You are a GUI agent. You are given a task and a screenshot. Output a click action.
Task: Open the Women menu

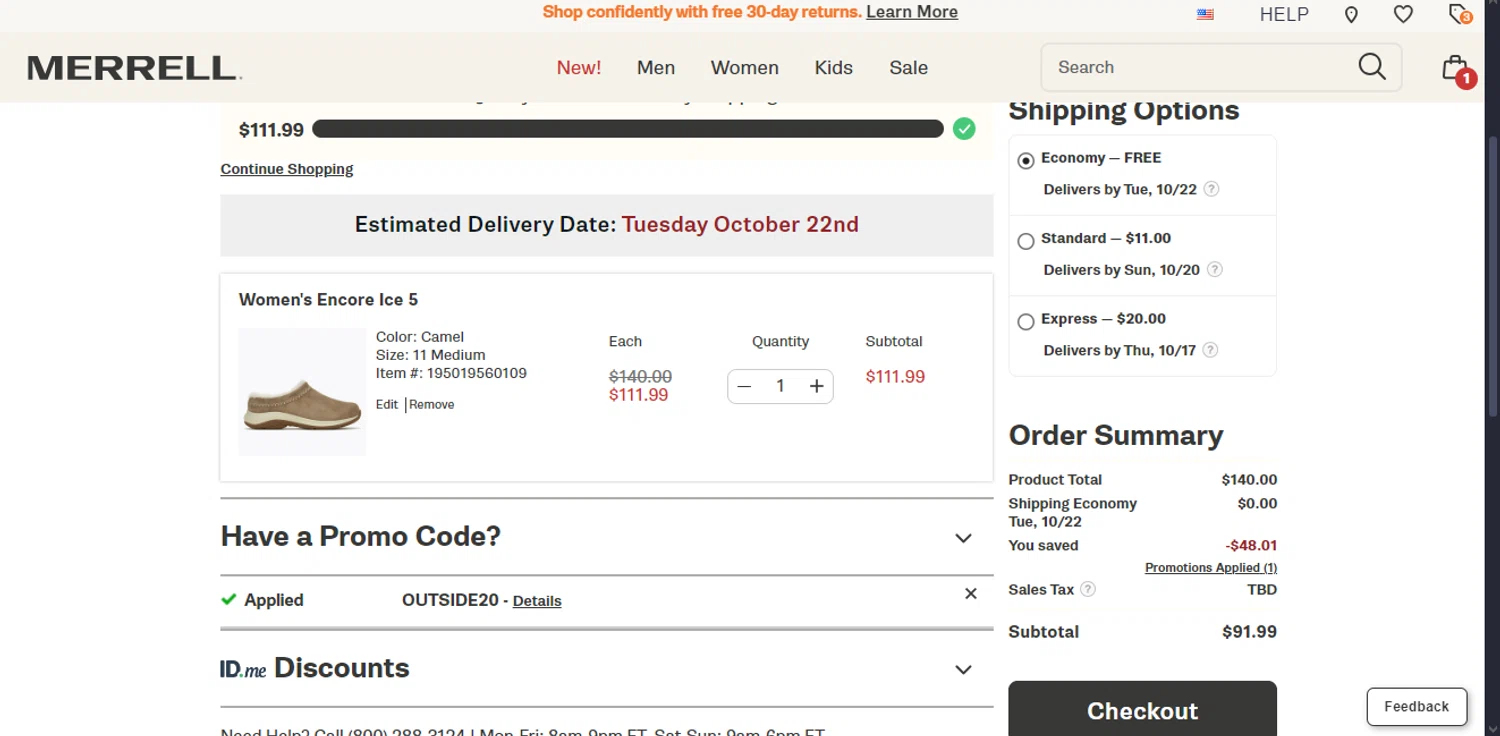pos(745,68)
